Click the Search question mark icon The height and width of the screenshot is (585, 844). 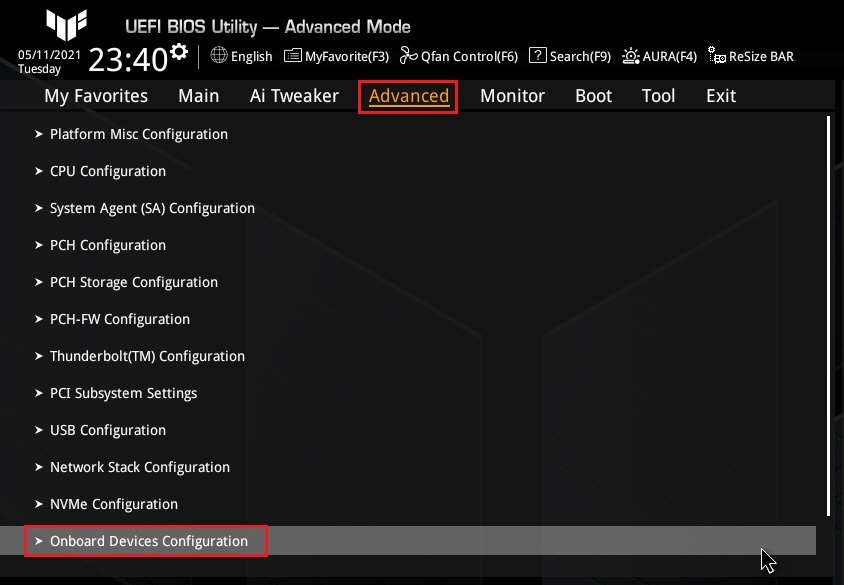click(538, 55)
